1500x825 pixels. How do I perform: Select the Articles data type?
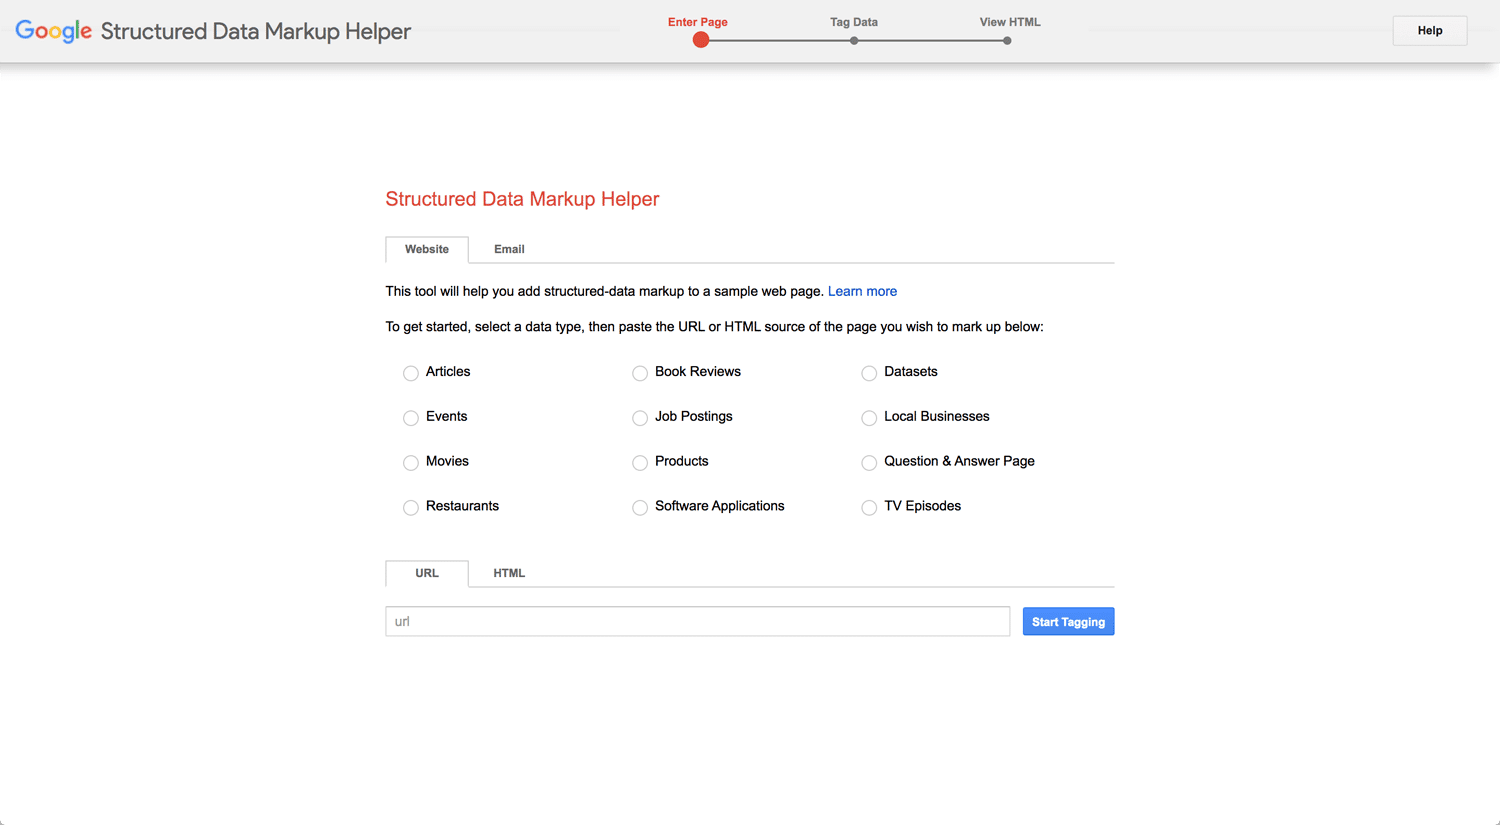coord(411,373)
